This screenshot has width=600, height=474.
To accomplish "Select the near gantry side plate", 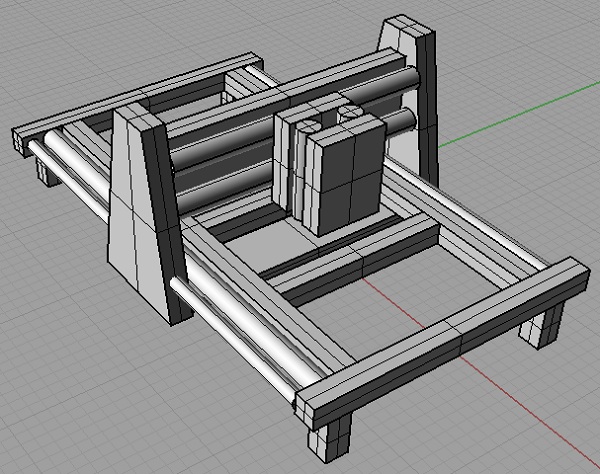I will coord(147,214).
